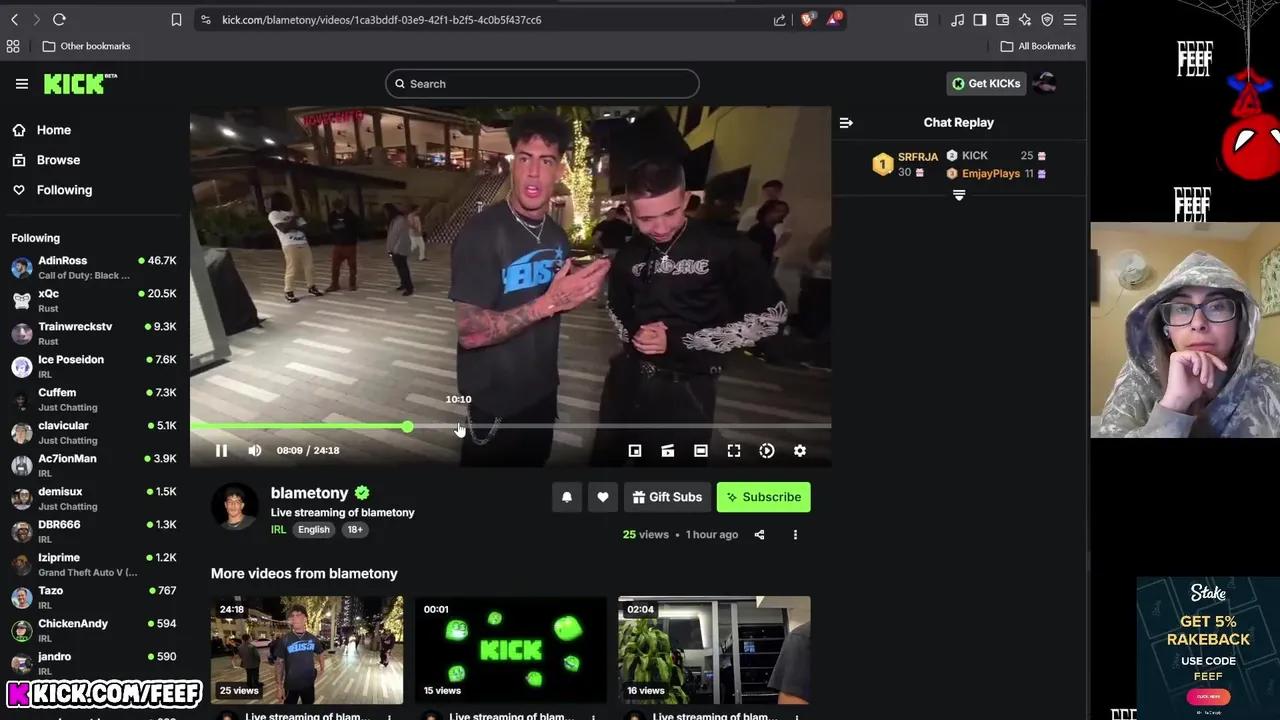Open playback speed control
This screenshot has height=720, width=1280.
click(767, 451)
